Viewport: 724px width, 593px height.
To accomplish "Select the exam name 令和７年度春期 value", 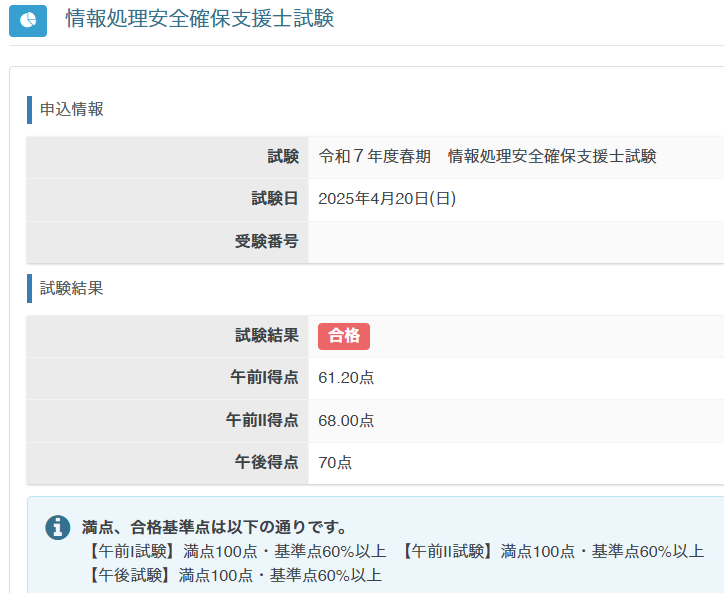I will (x=488, y=157).
